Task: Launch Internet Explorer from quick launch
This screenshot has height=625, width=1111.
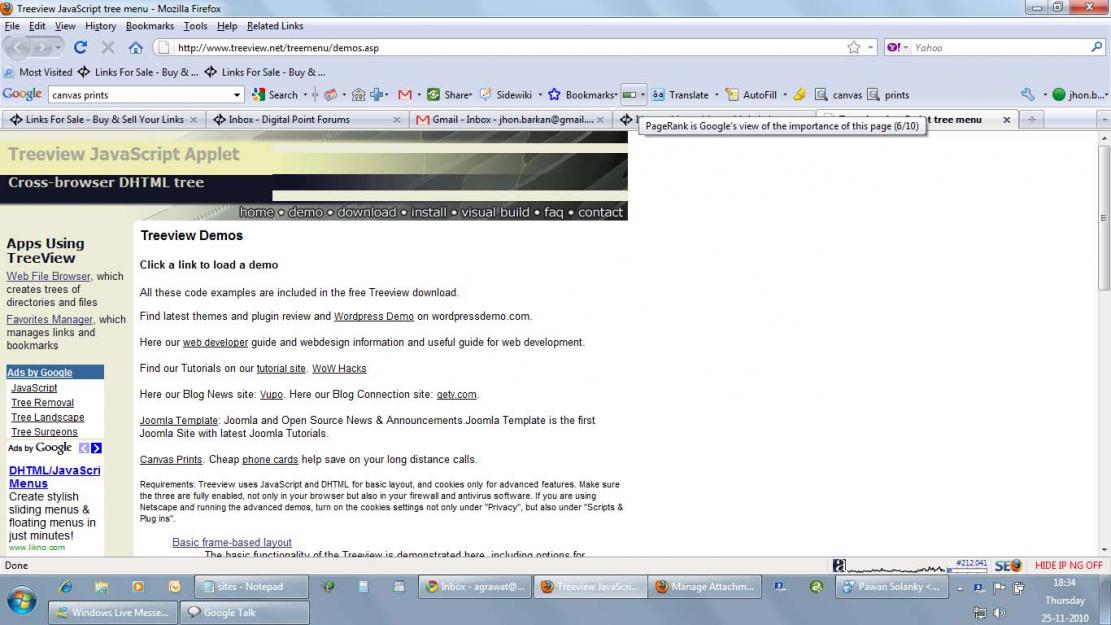Action: tap(66, 587)
